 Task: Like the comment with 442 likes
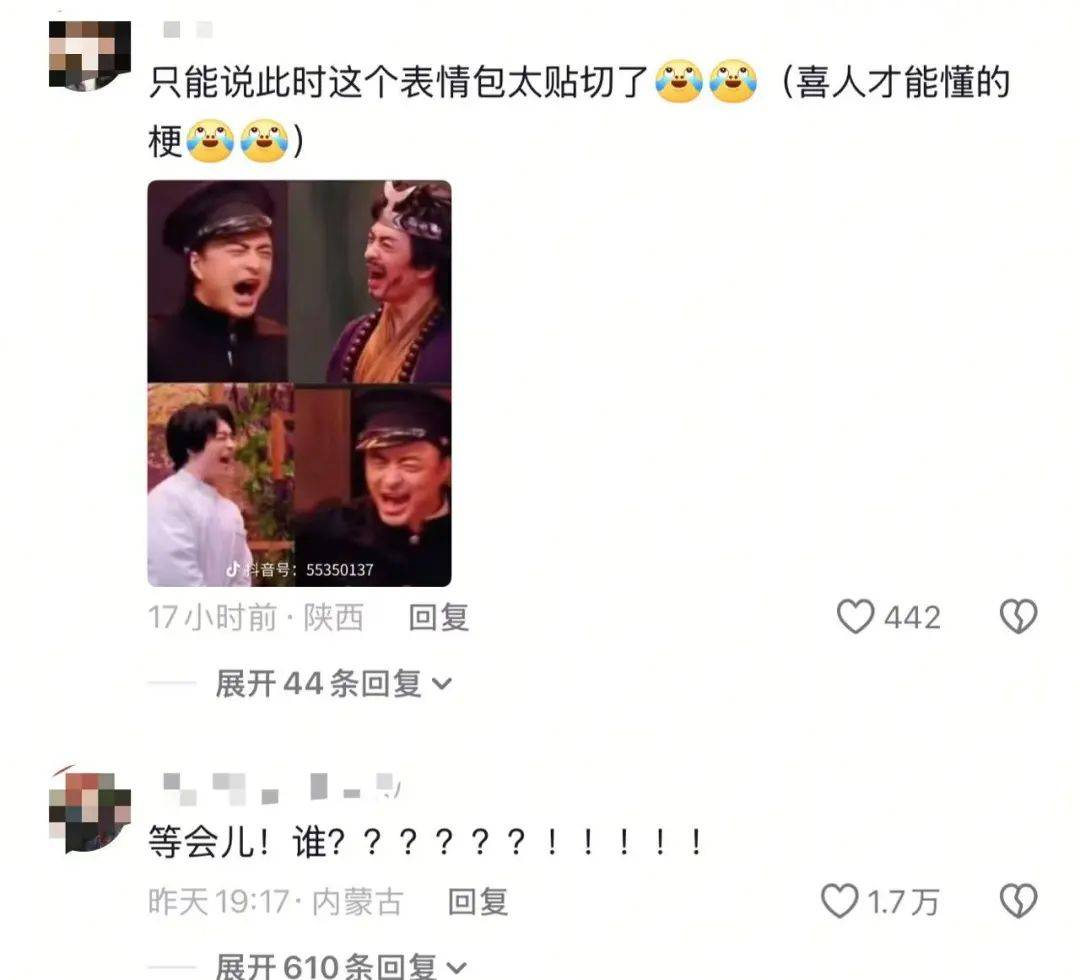(855, 616)
